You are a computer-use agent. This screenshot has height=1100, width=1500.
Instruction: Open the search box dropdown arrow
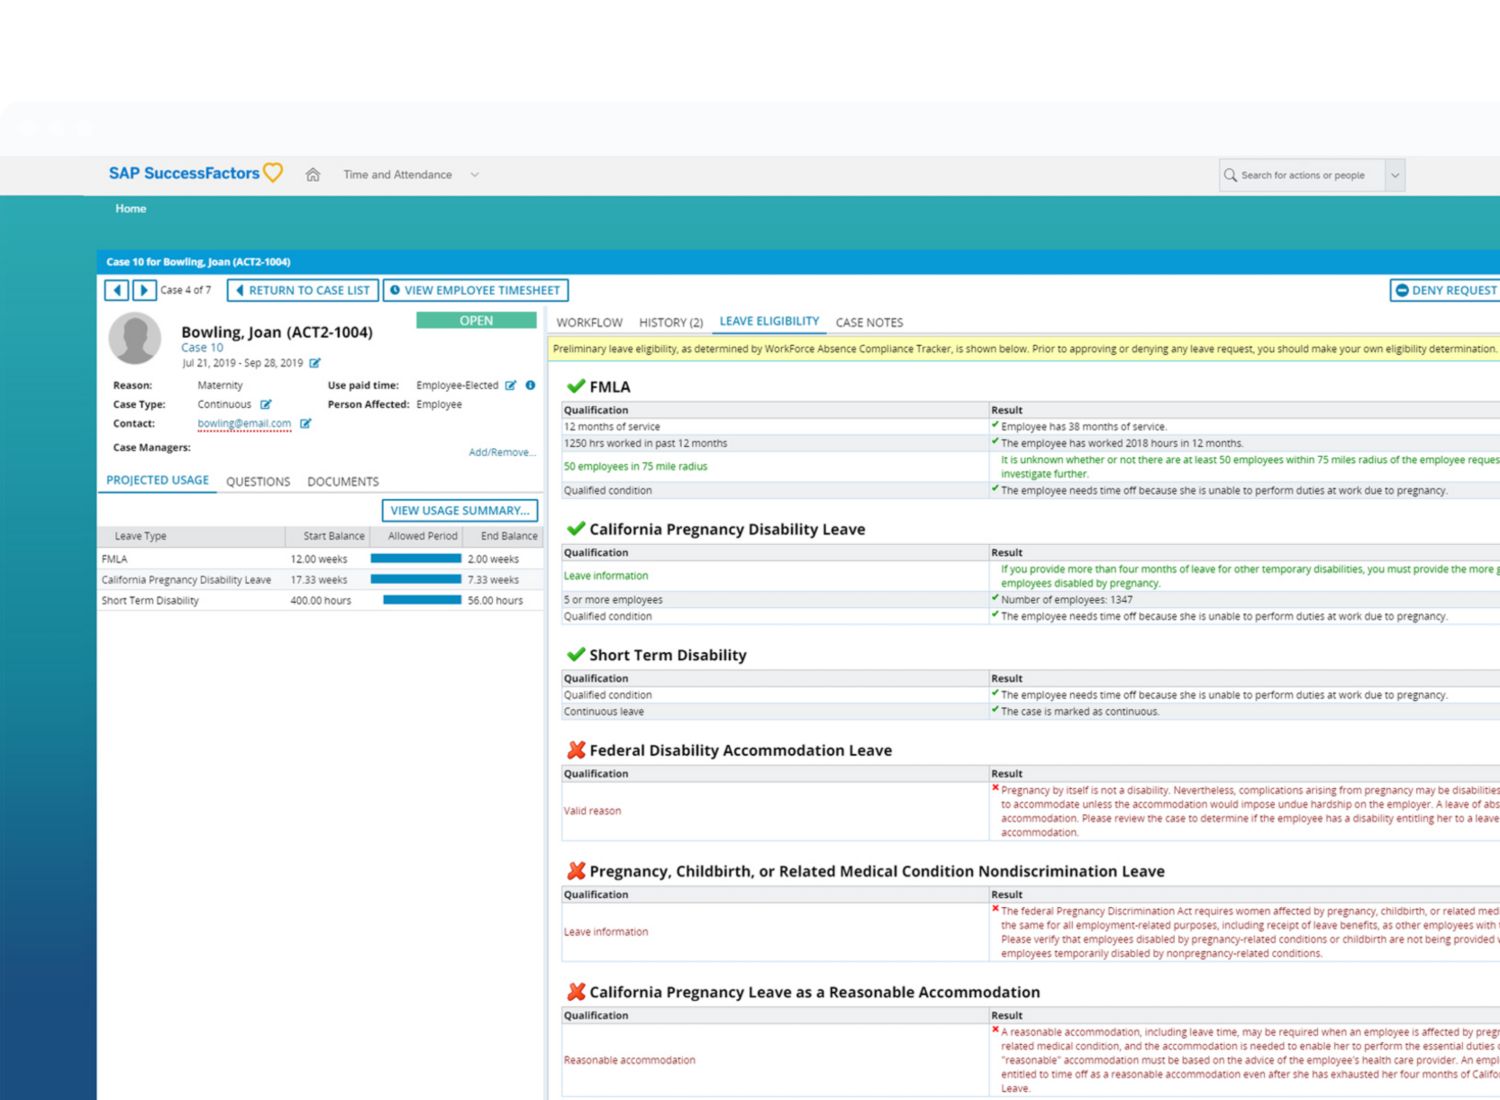pyautogui.click(x=1395, y=175)
